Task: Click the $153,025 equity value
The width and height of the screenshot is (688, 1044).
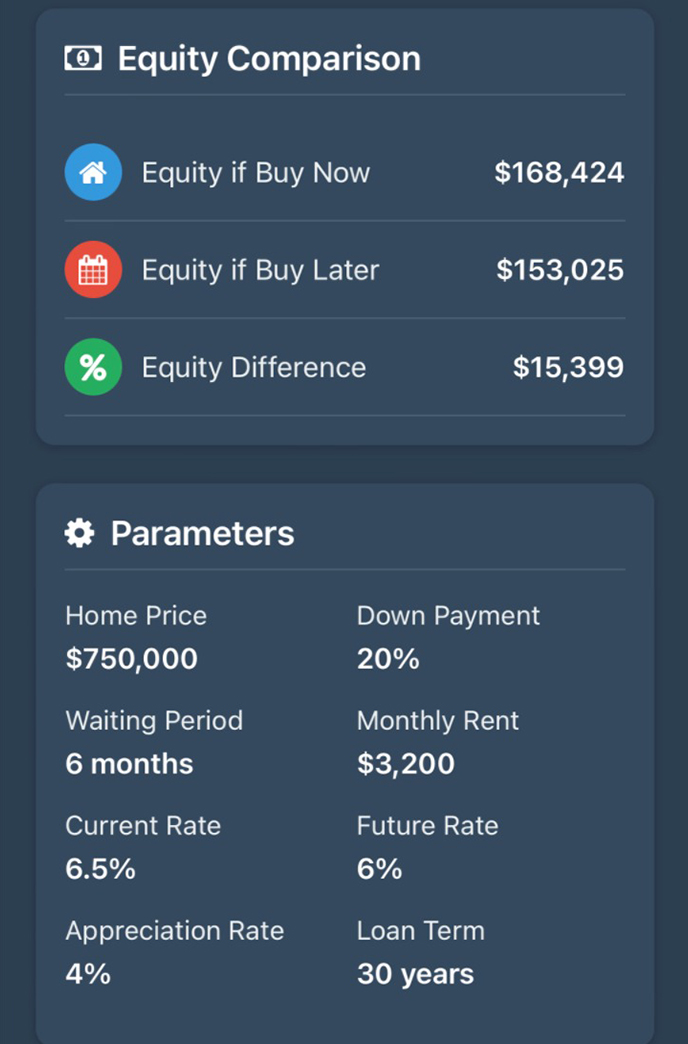Action: point(560,270)
